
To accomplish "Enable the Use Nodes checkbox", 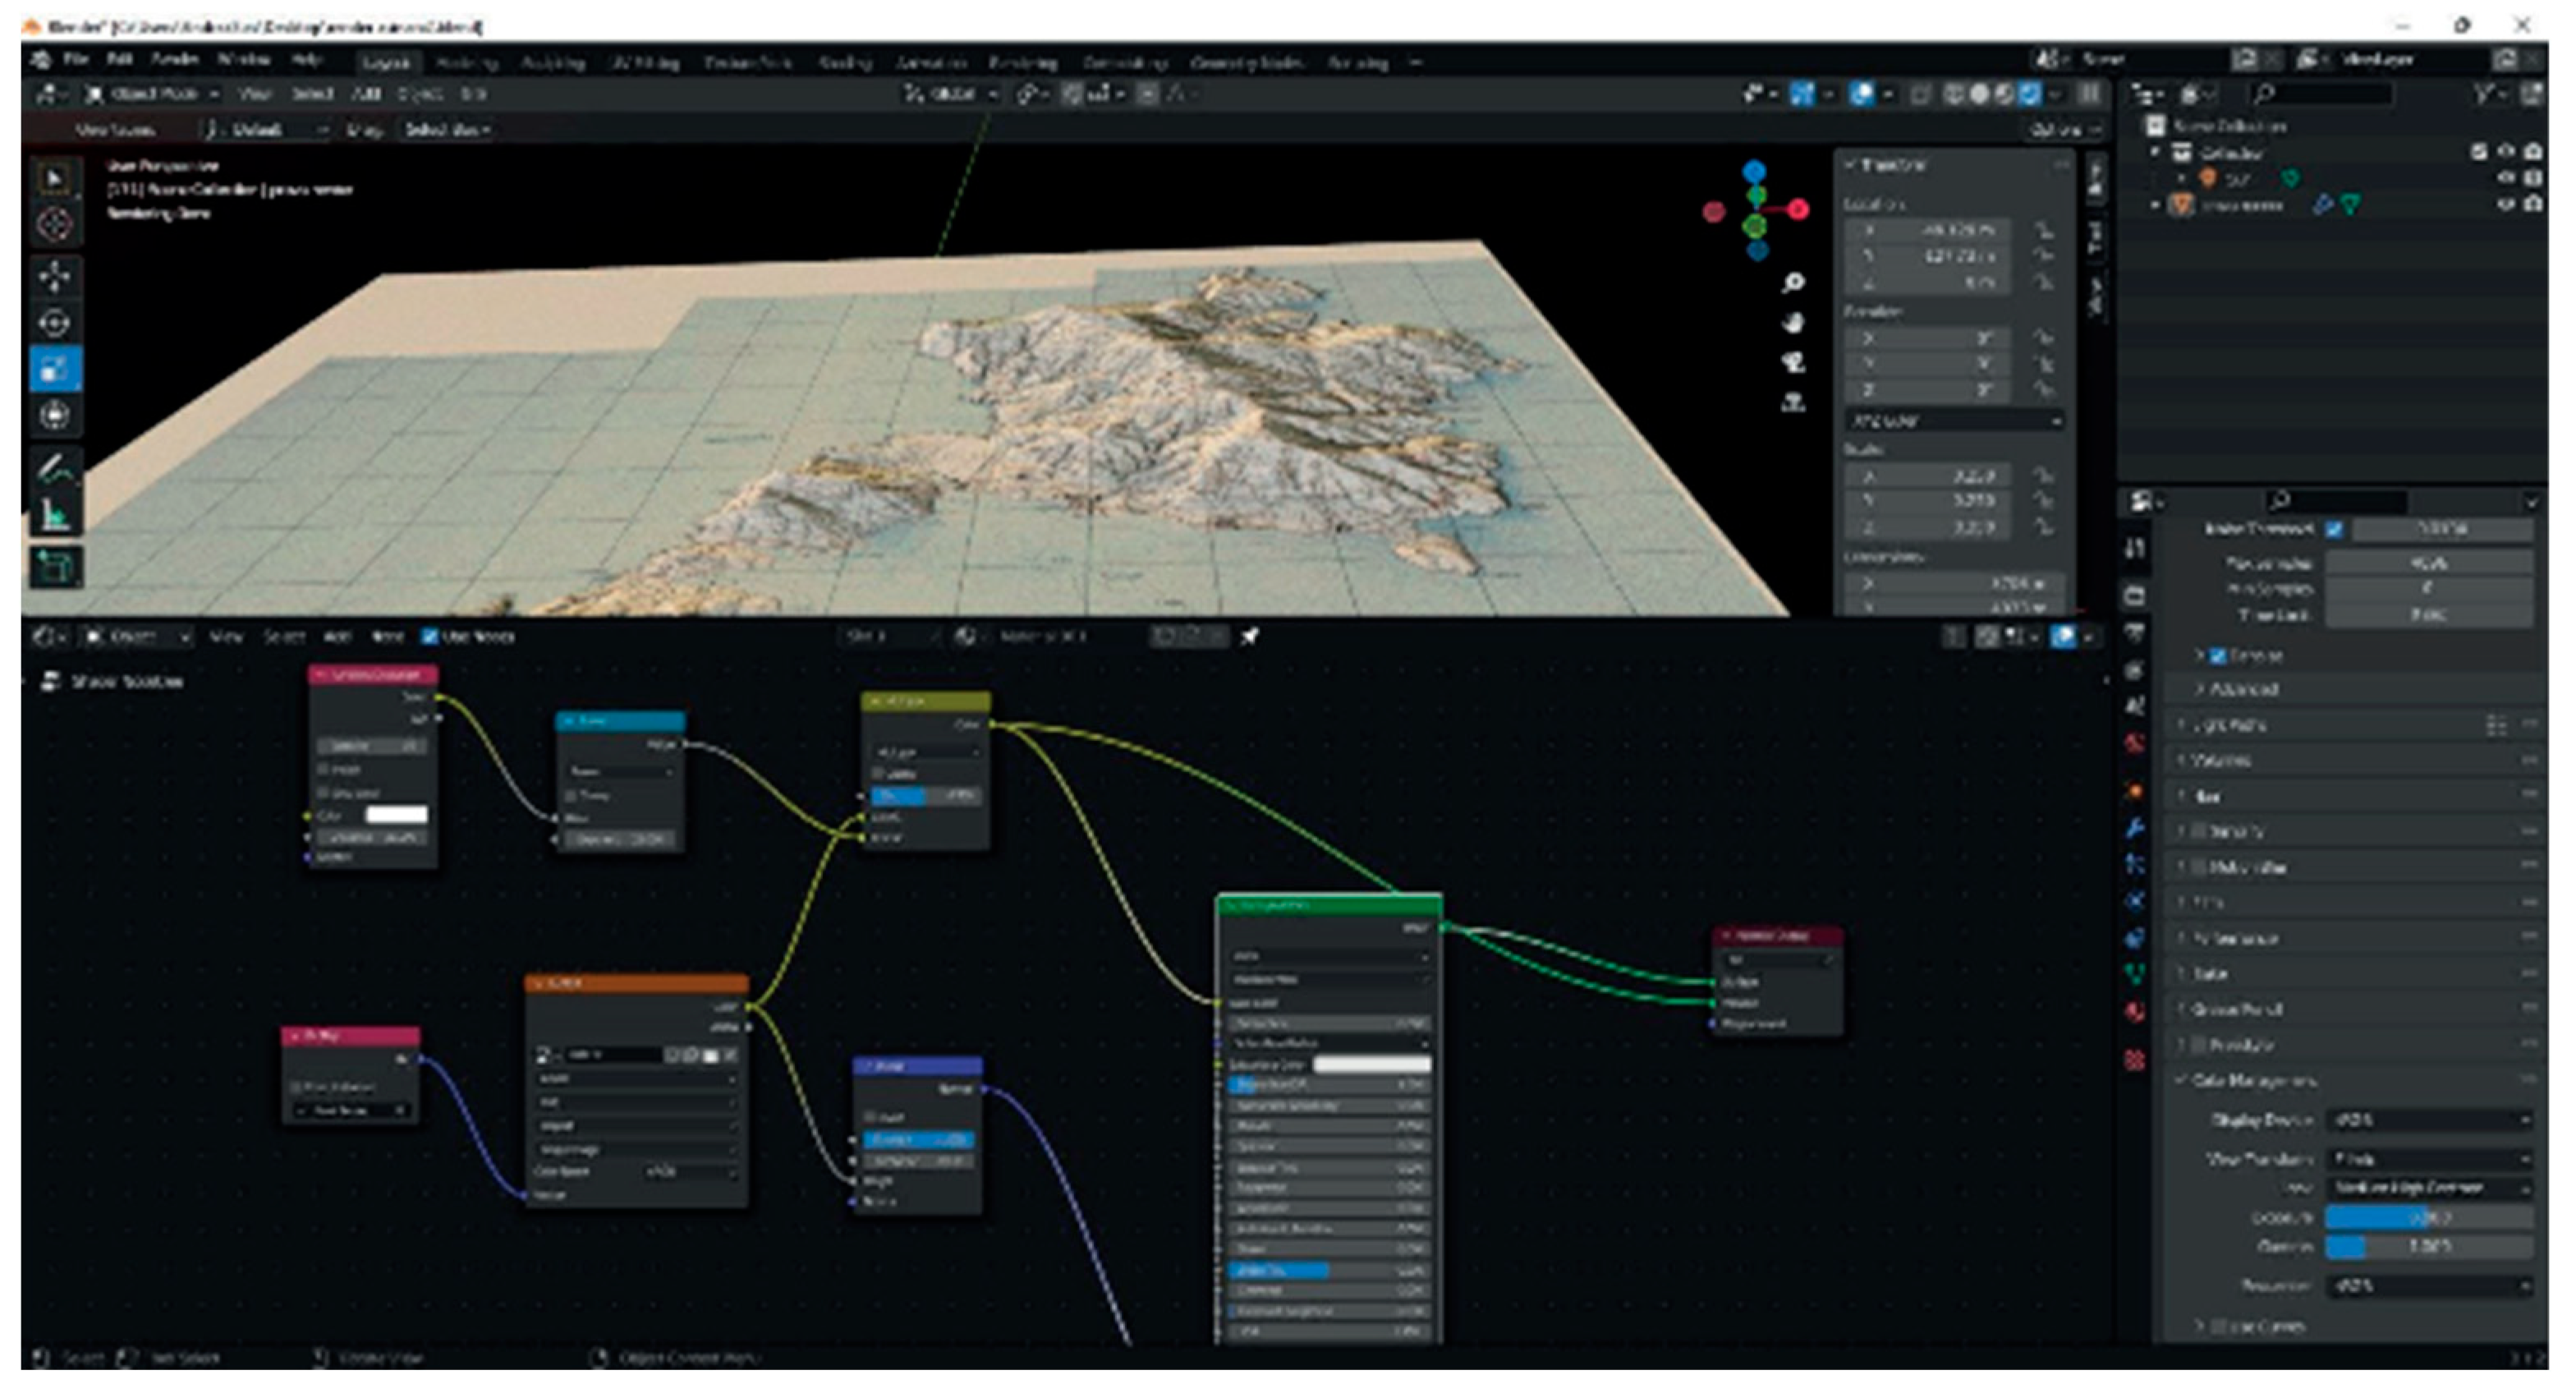I will [x=430, y=636].
